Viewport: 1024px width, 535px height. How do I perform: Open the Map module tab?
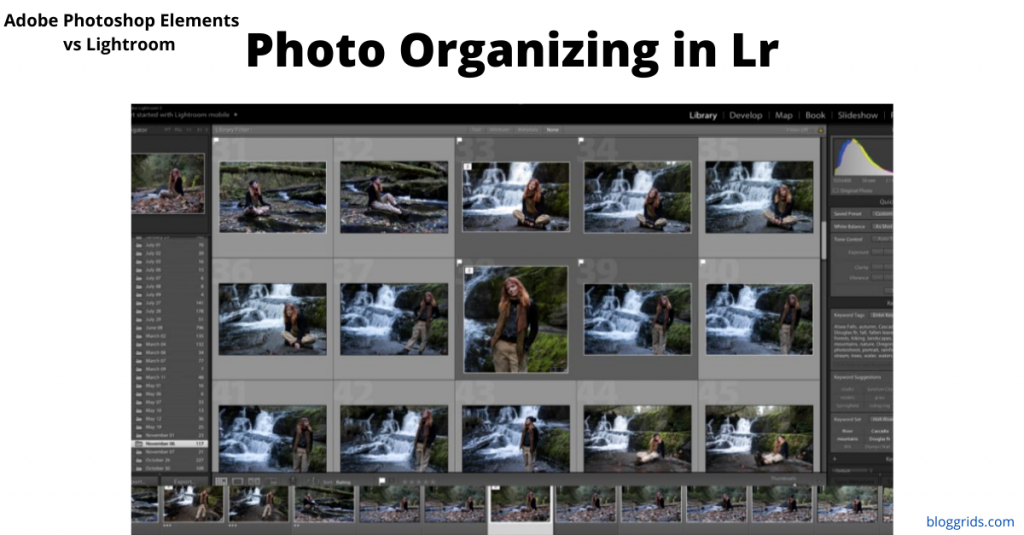pyautogui.click(x=784, y=115)
